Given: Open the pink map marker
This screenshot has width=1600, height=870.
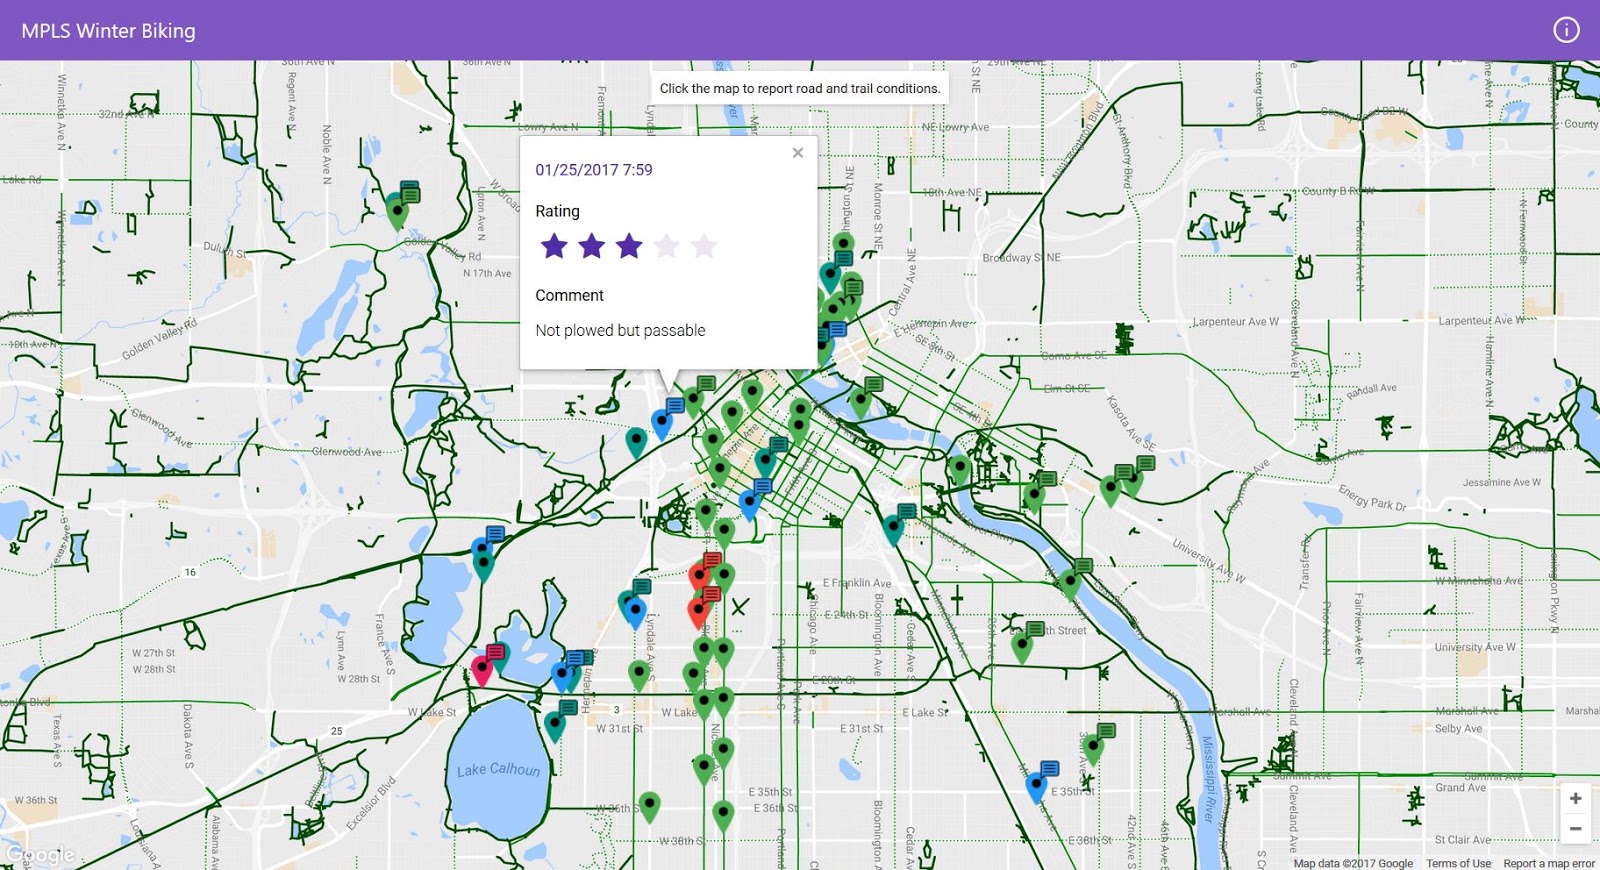Looking at the screenshot, I should point(482,669).
